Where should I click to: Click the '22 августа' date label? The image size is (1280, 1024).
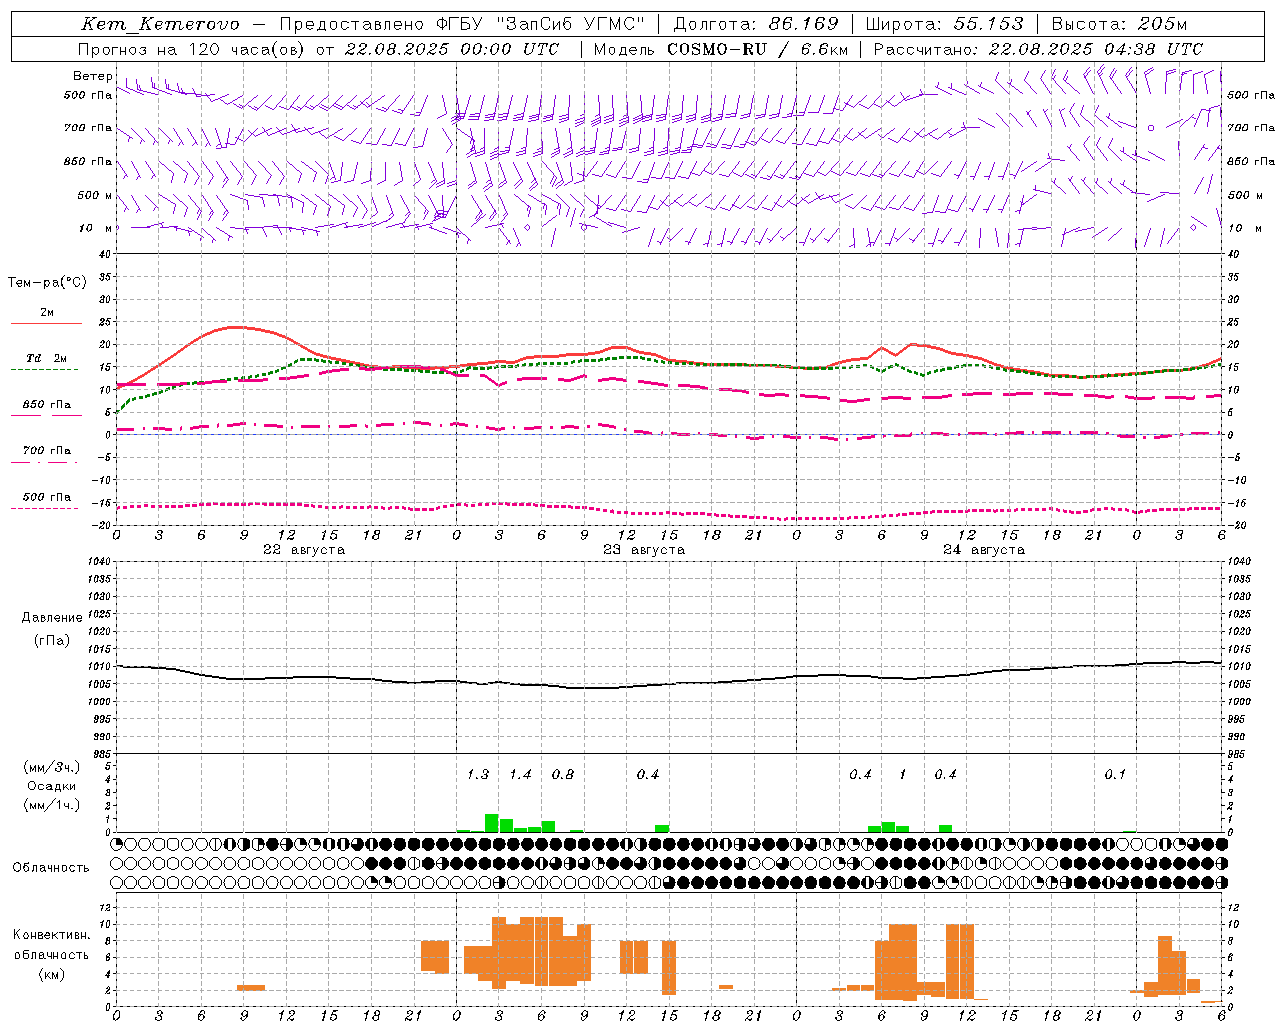pos(304,550)
